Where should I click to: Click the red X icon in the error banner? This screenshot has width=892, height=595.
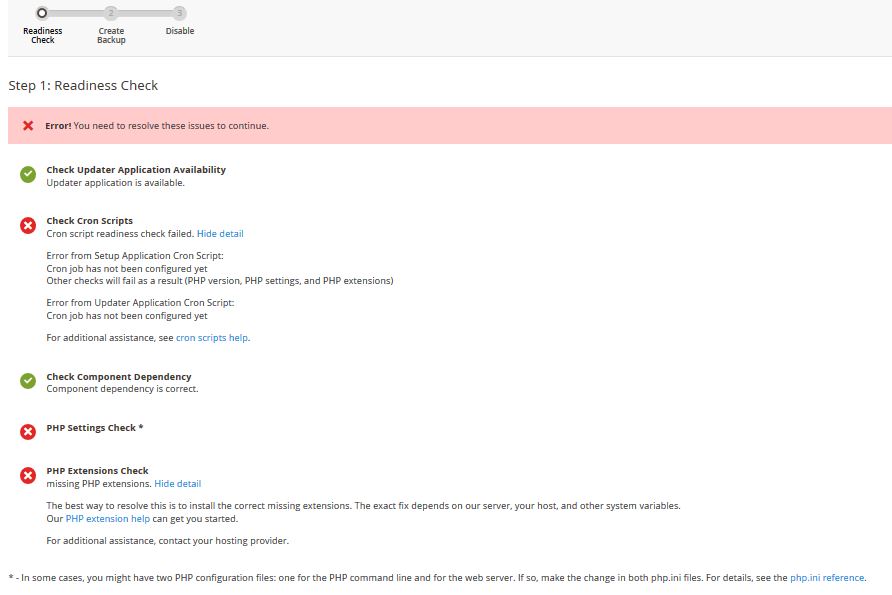[x=28, y=124]
